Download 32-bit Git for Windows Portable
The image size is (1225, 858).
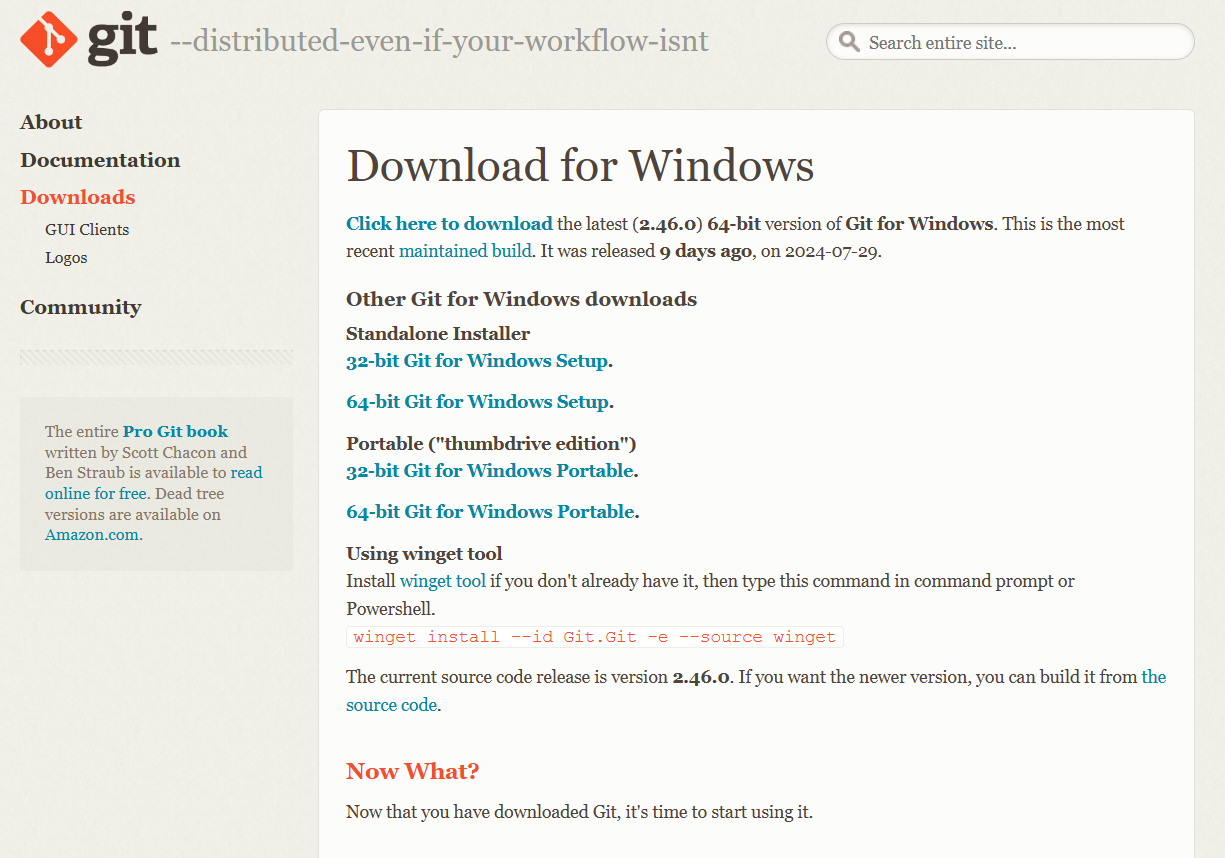tap(490, 471)
